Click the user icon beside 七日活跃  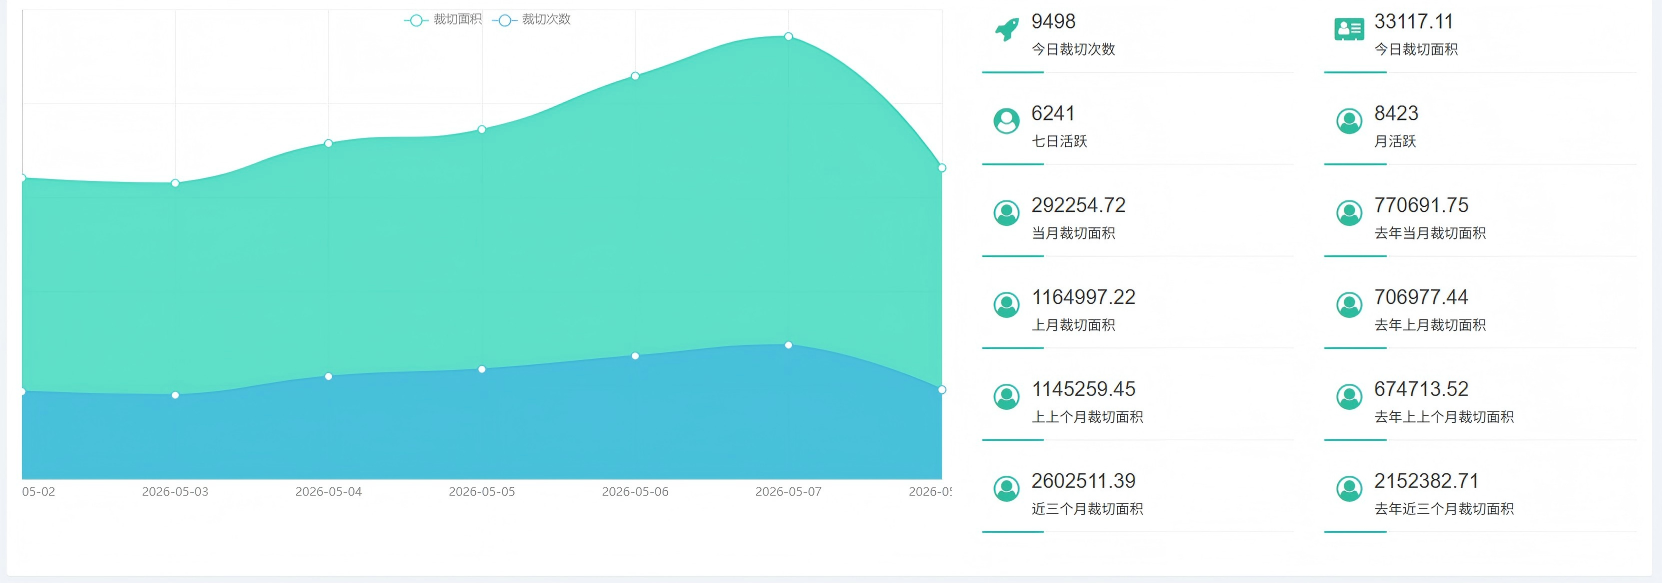1006,121
